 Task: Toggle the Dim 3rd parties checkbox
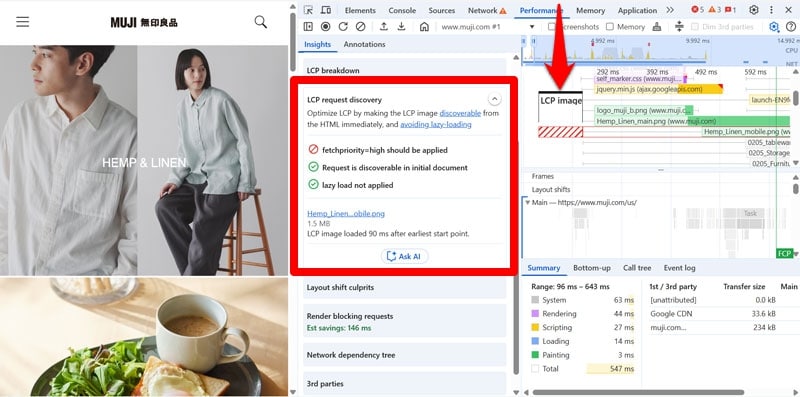coord(694,27)
